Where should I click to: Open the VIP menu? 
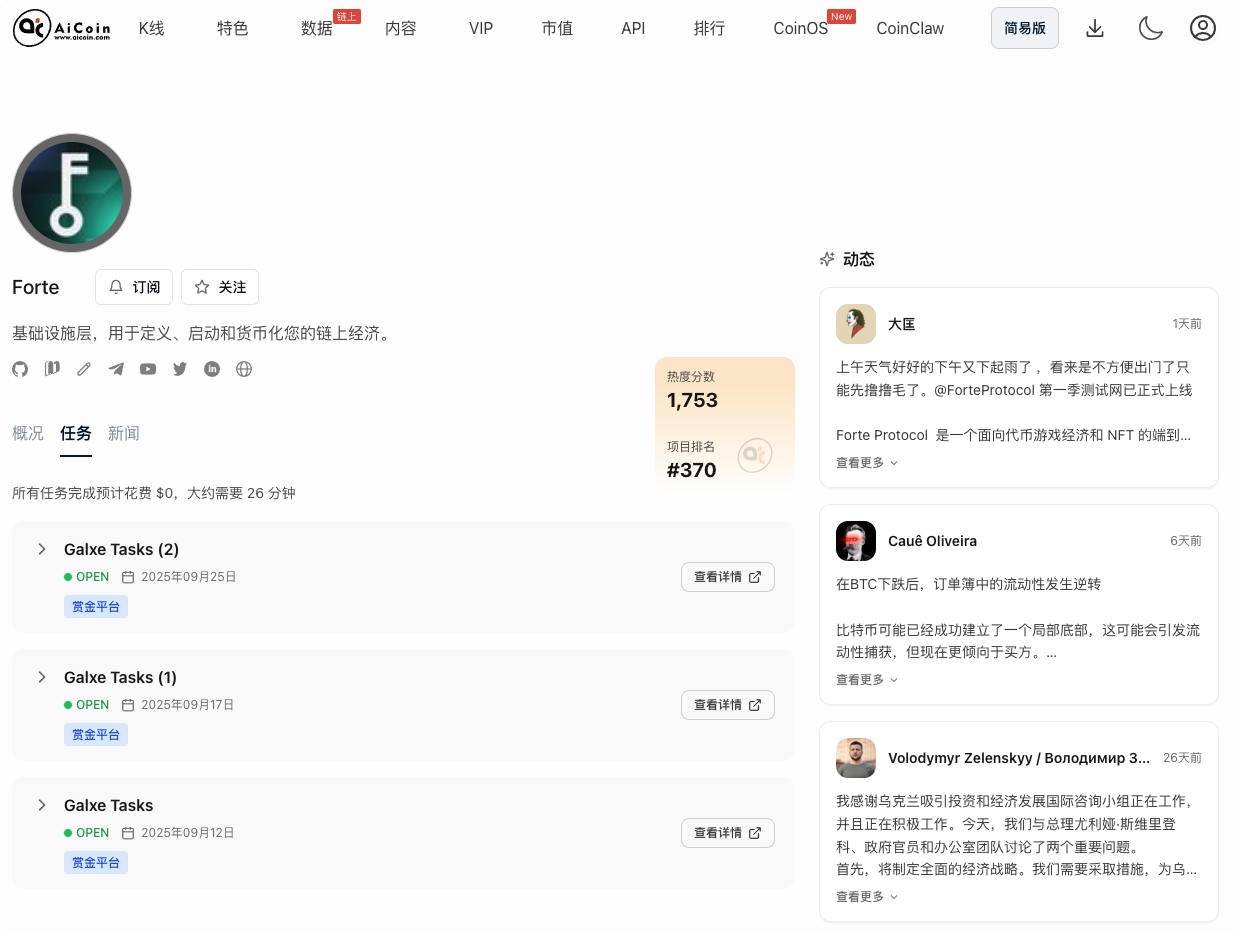click(481, 28)
